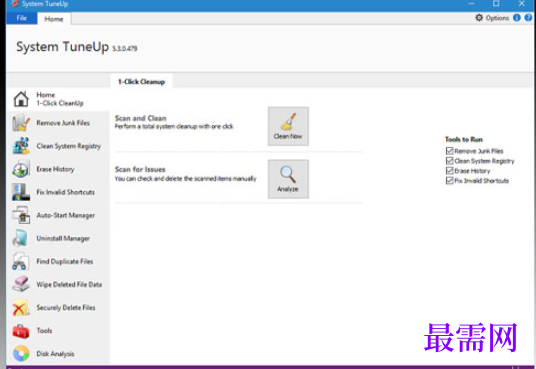Click the Options gear icon
The height and width of the screenshot is (369, 536).
coord(479,17)
